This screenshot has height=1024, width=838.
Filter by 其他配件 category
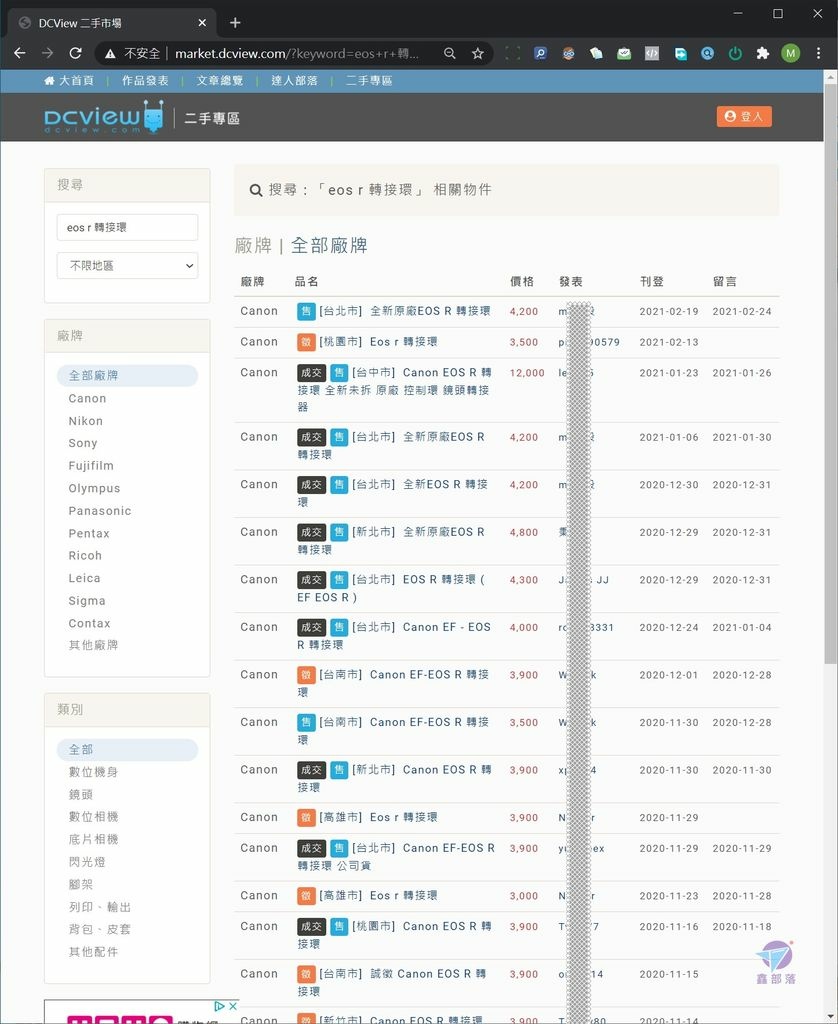(x=93, y=952)
